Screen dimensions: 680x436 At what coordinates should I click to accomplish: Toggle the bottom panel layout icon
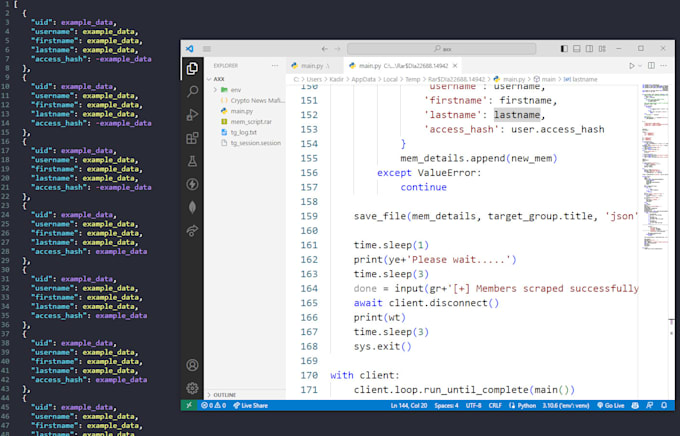point(577,49)
